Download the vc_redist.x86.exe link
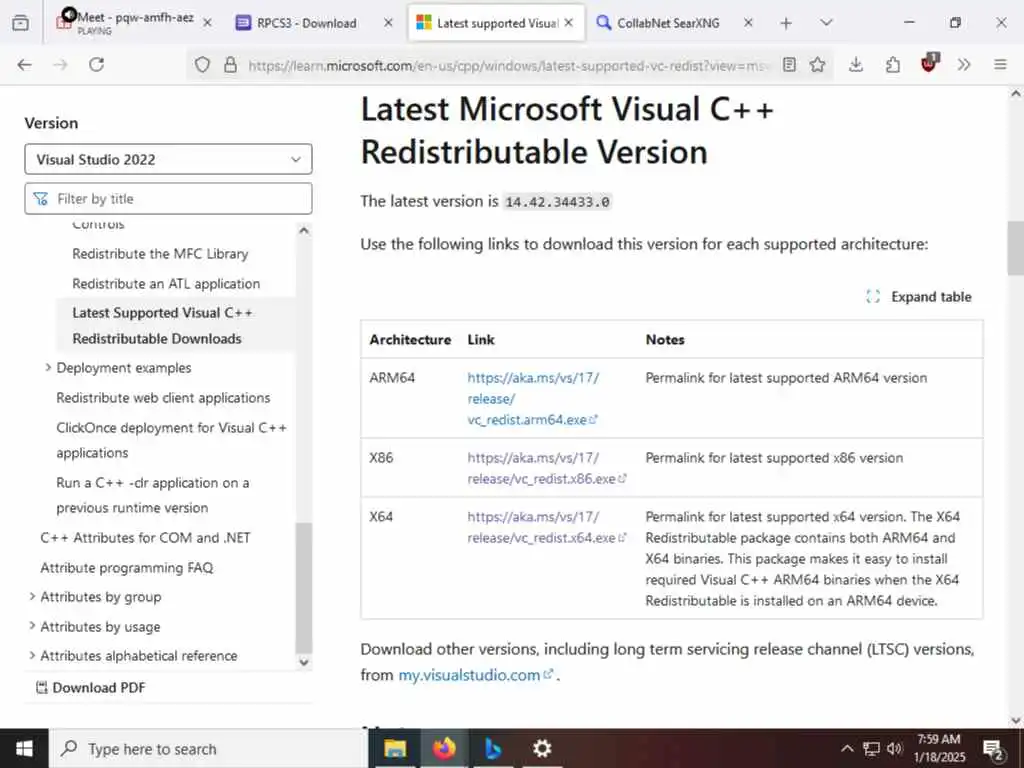 point(547,468)
